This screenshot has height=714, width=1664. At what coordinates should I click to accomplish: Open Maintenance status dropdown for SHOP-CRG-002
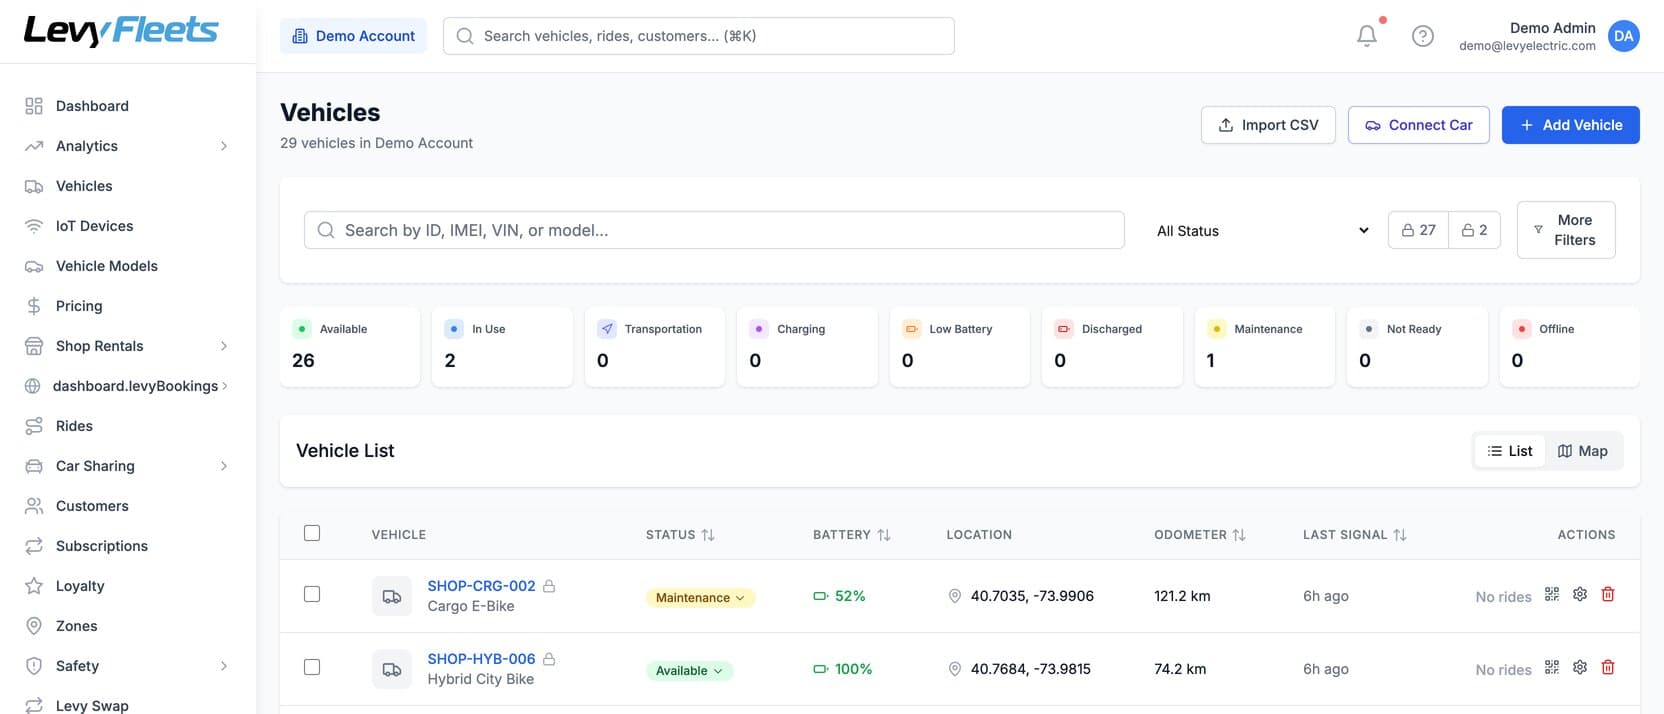tap(700, 598)
